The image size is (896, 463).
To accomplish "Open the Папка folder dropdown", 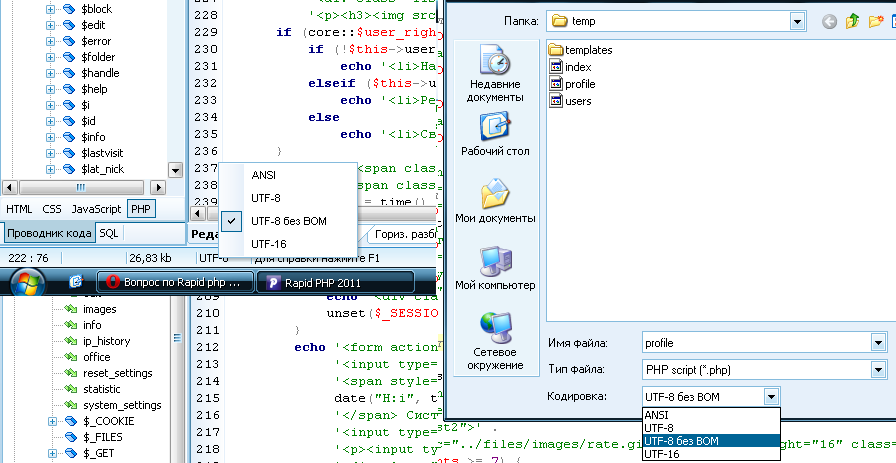I will pos(796,21).
